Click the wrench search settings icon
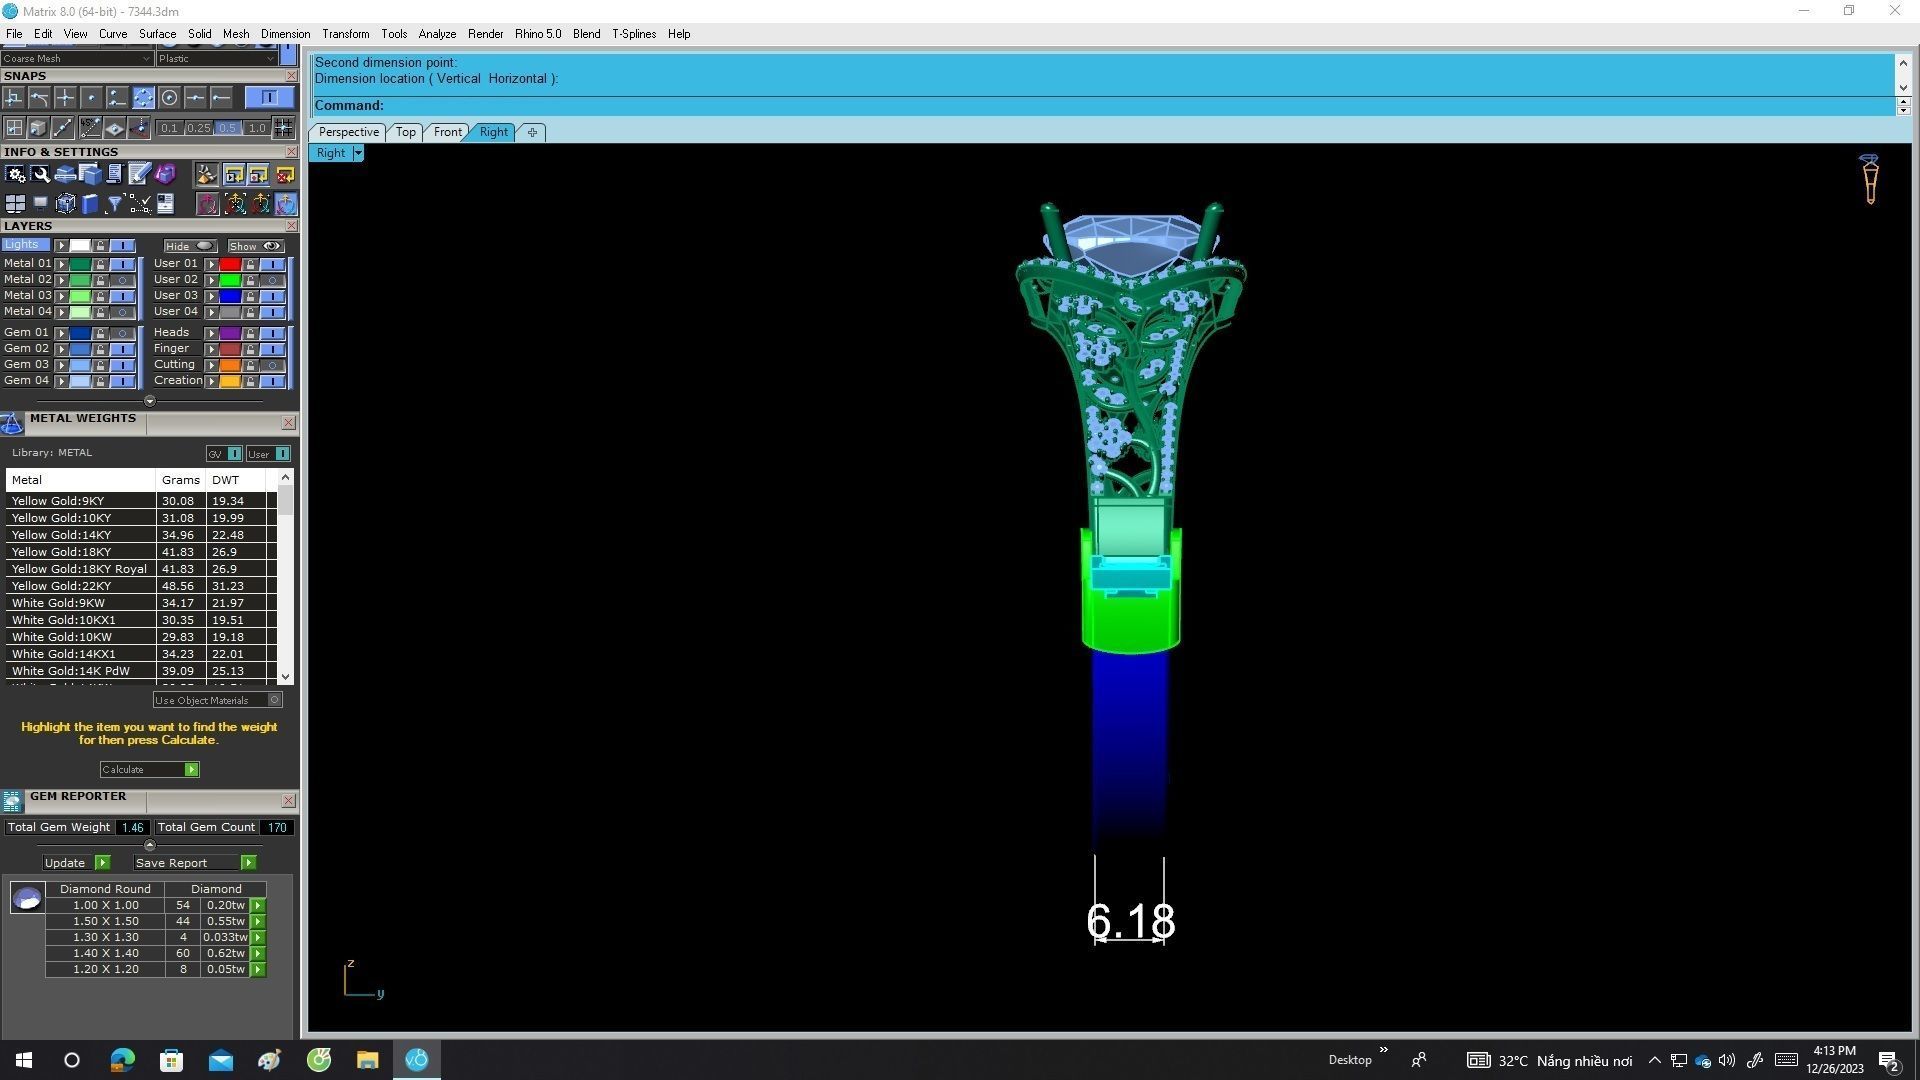 tap(40, 175)
